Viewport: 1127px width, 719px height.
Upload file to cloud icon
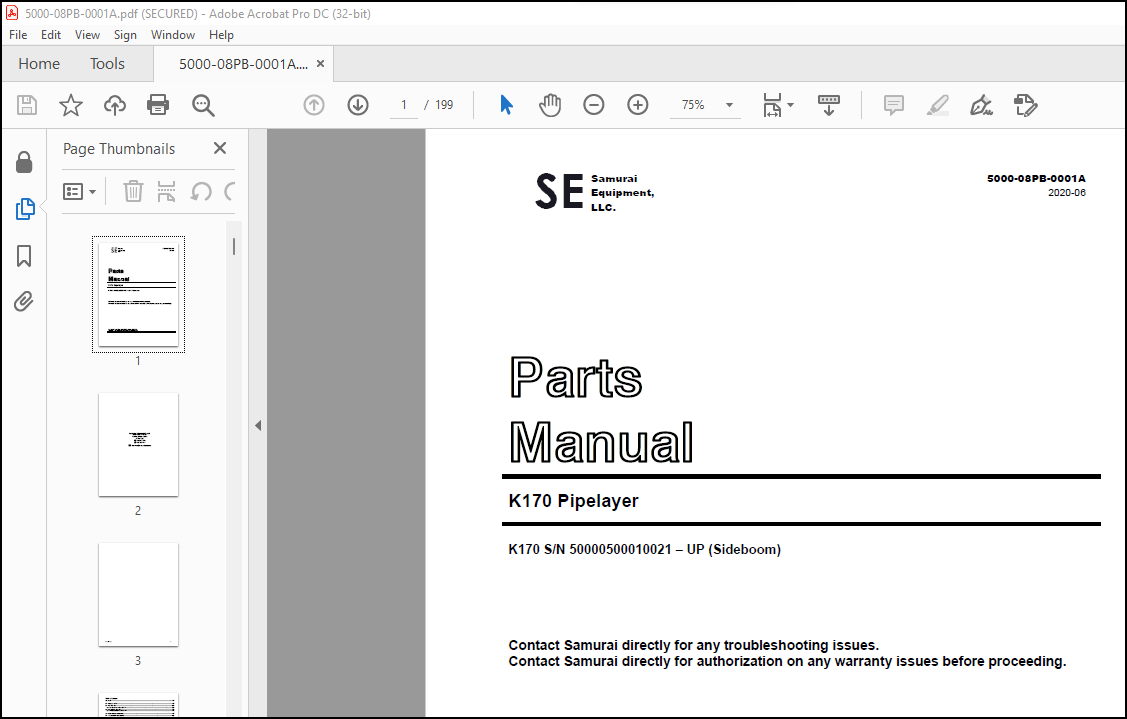pos(114,105)
